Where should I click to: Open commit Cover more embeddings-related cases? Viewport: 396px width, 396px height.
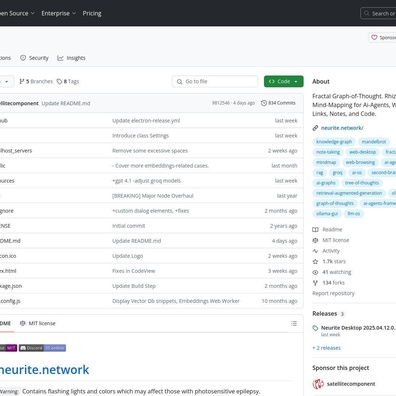(x=160, y=166)
